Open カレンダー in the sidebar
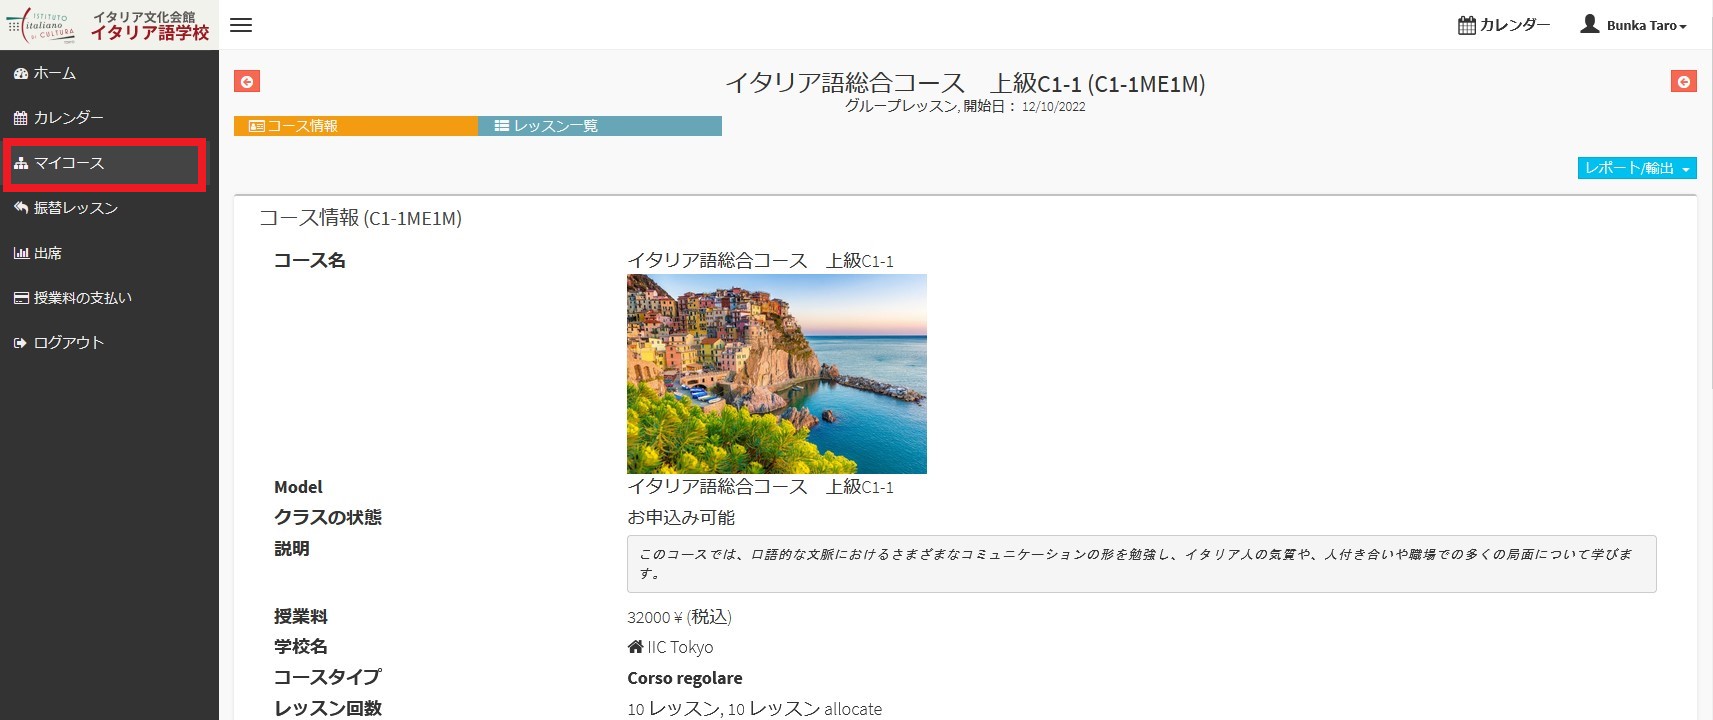1713x720 pixels. [68, 118]
